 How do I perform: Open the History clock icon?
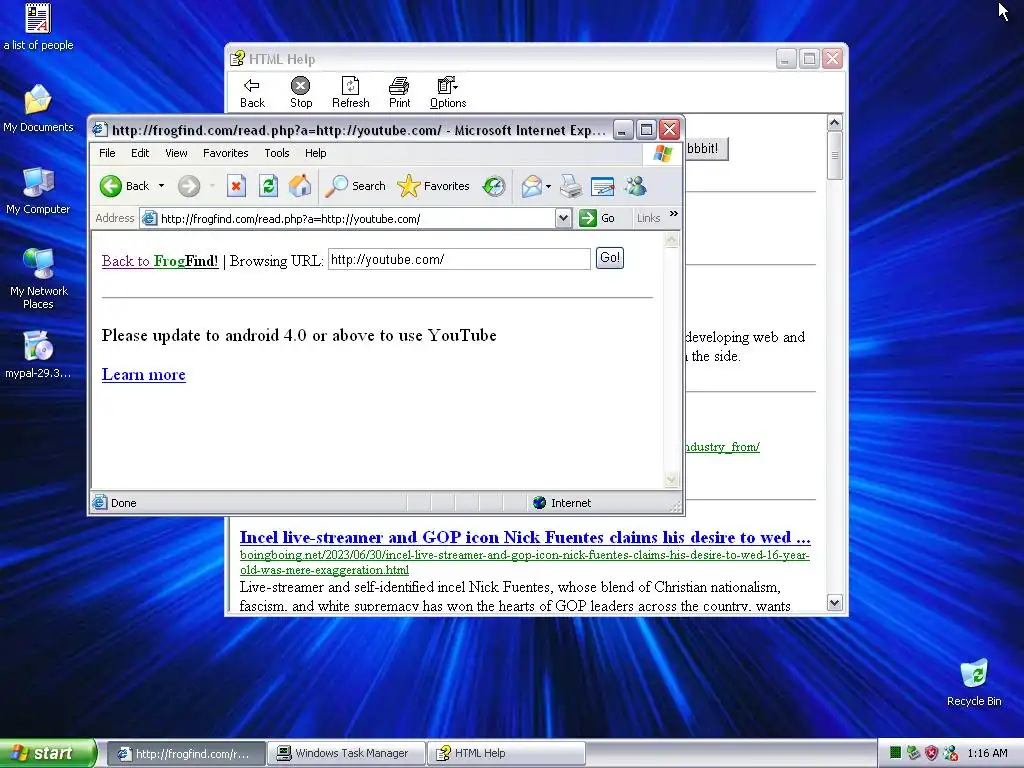[x=494, y=186]
